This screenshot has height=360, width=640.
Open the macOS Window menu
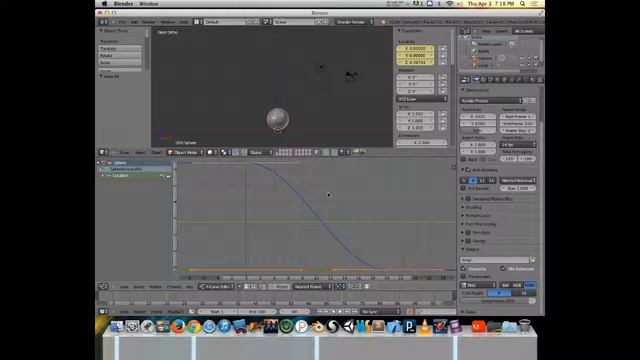(x=149, y=4)
